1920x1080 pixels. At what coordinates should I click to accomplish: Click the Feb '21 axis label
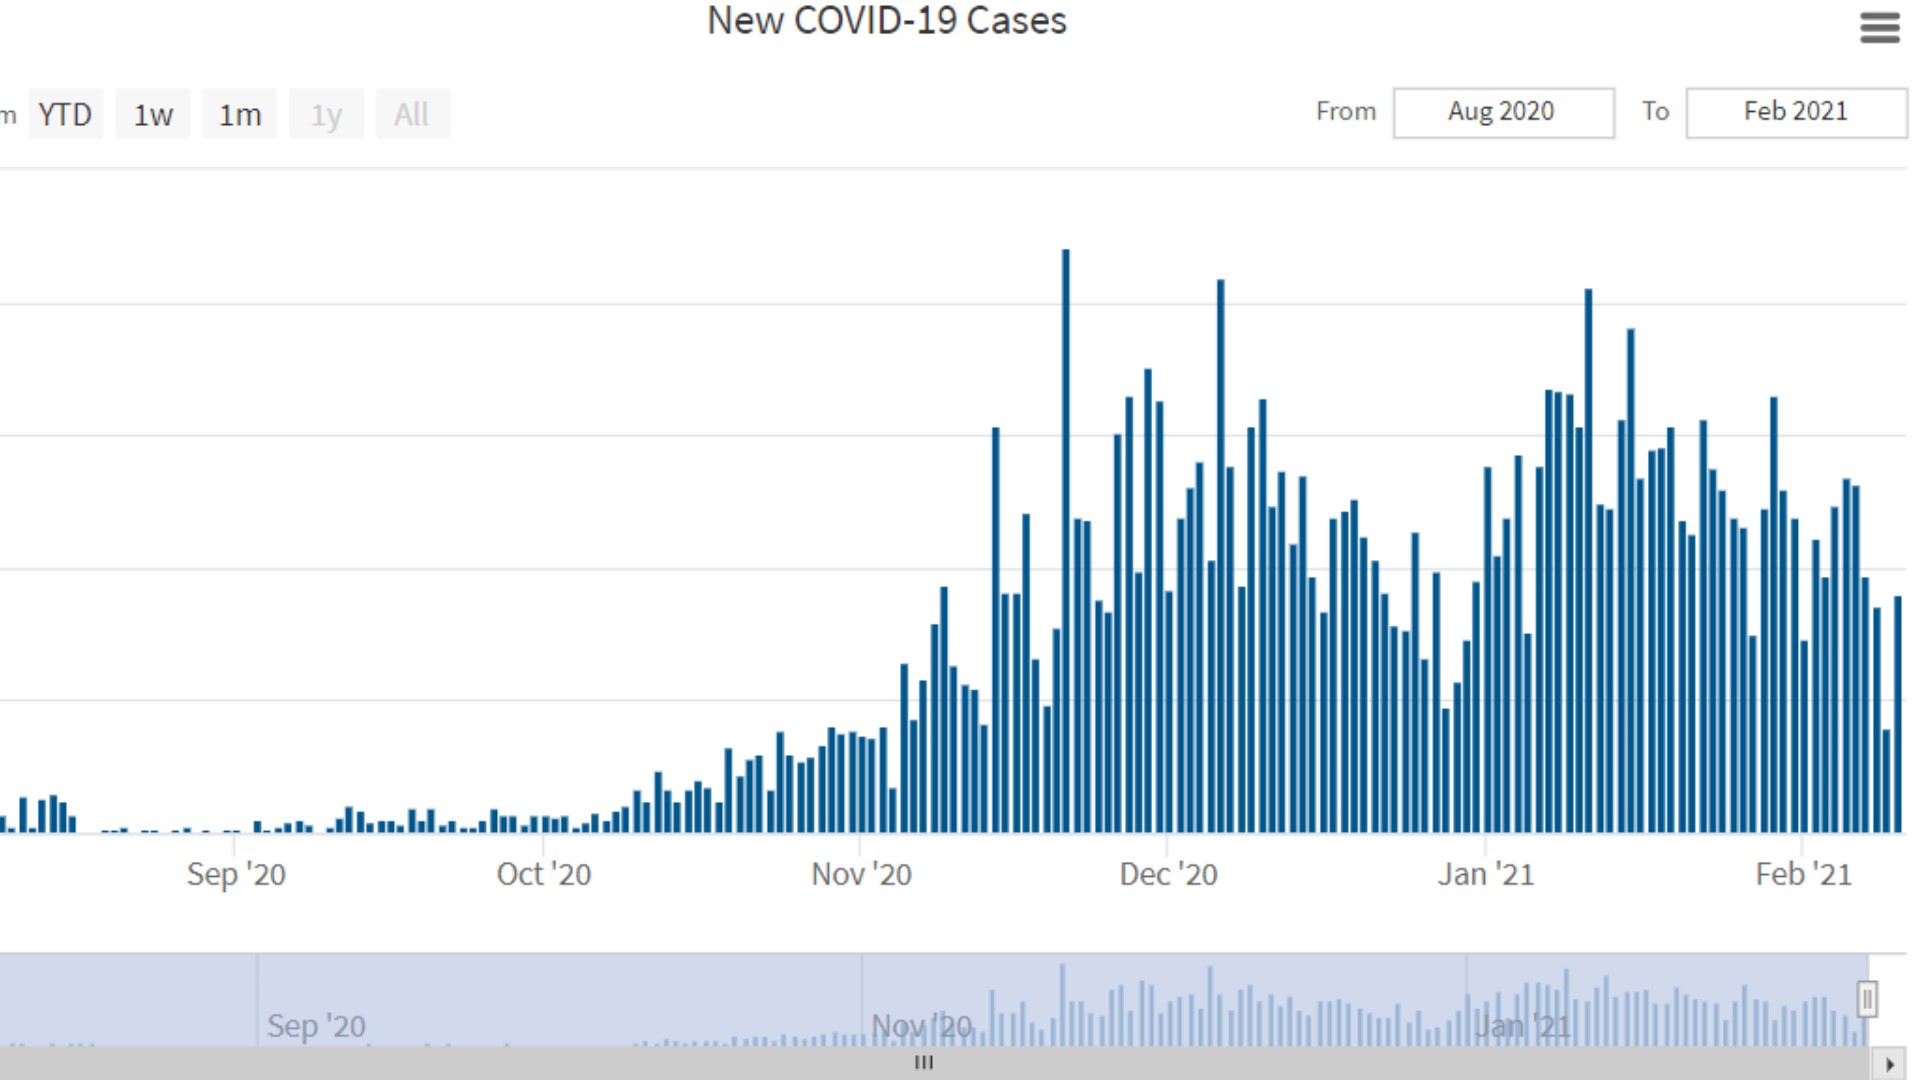(x=1803, y=875)
